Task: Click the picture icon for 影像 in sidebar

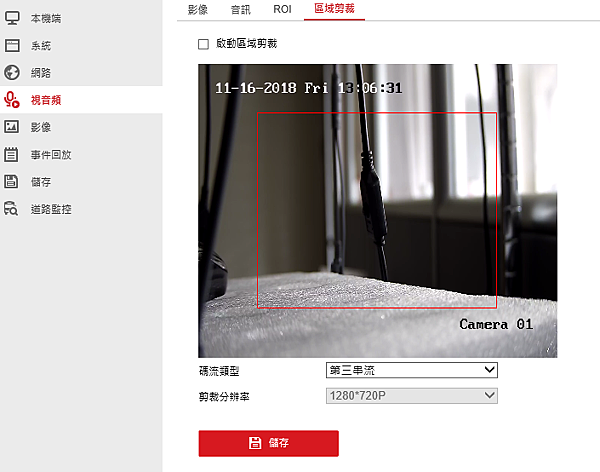Action: pyautogui.click(x=11, y=127)
